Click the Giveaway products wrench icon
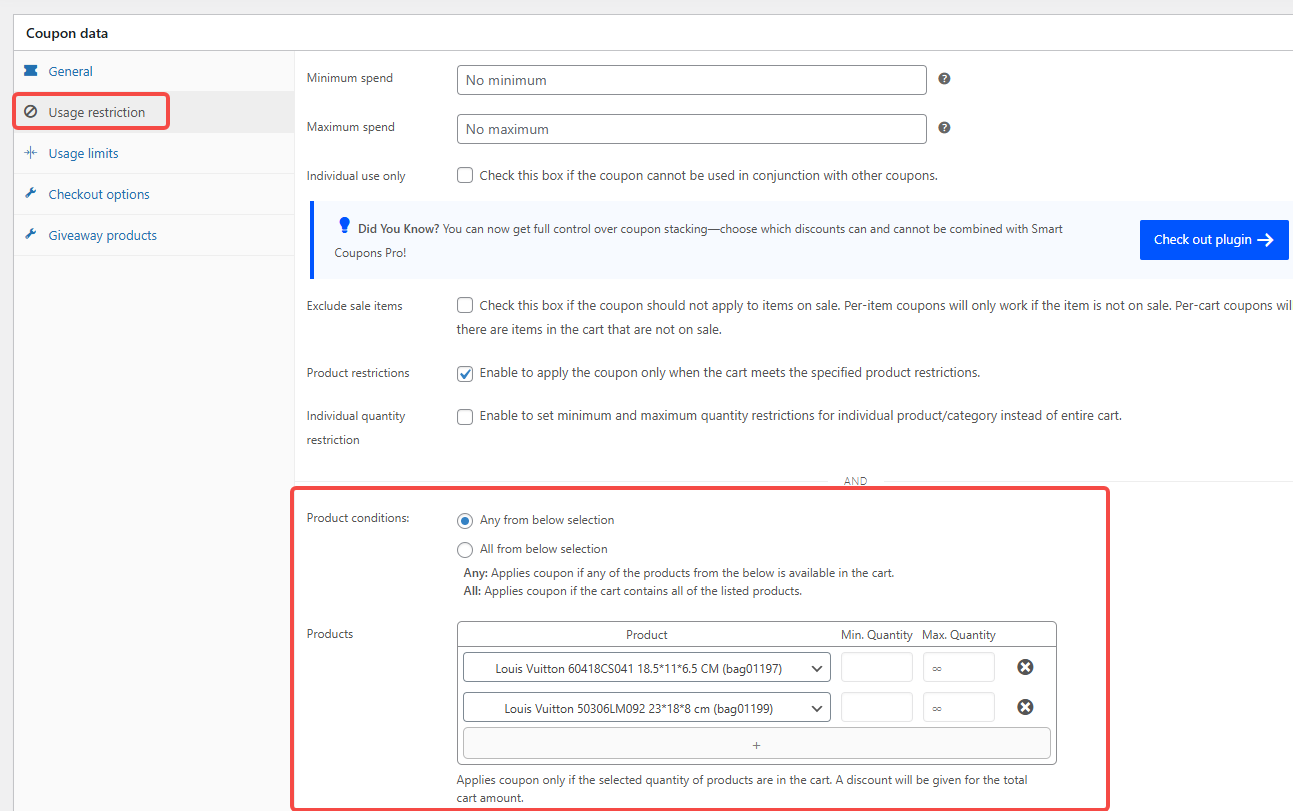Screen dimensions: 1293x811 click(x=31, y=235)
